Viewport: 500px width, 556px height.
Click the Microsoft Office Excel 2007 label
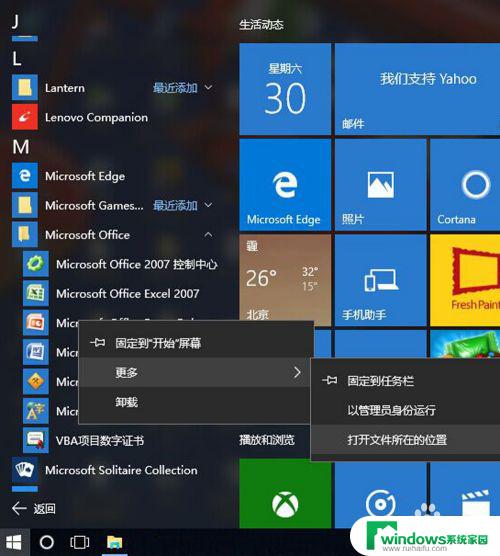(128, 294)
